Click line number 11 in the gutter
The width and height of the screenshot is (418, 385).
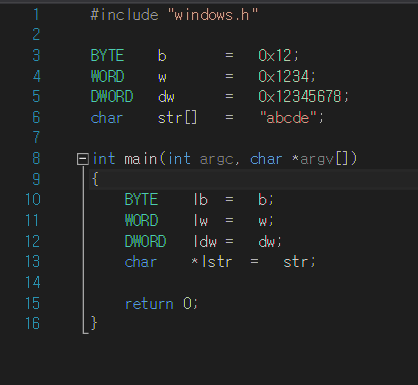click(x=33, y=221)
